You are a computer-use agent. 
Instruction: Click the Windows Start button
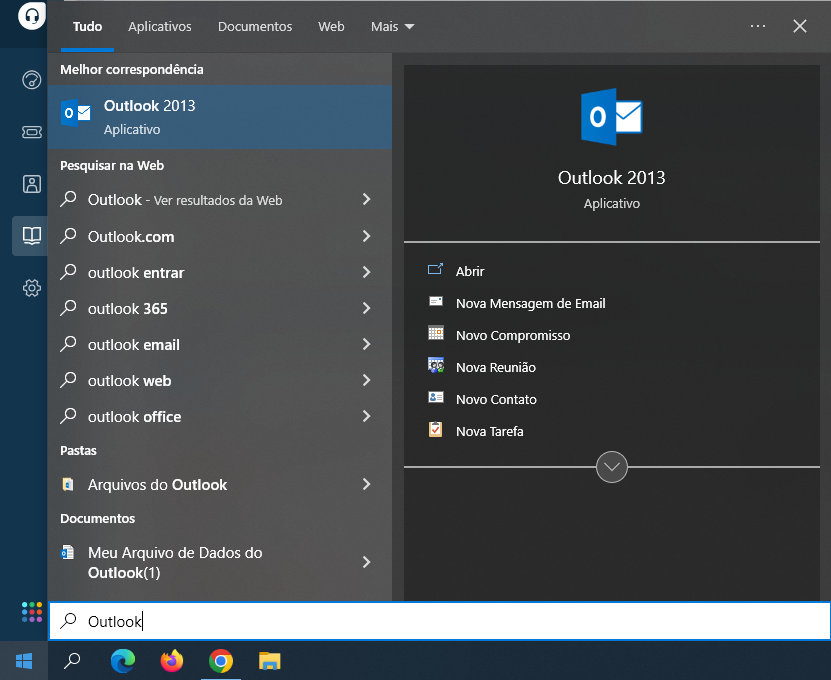click(x=24, y=661)
